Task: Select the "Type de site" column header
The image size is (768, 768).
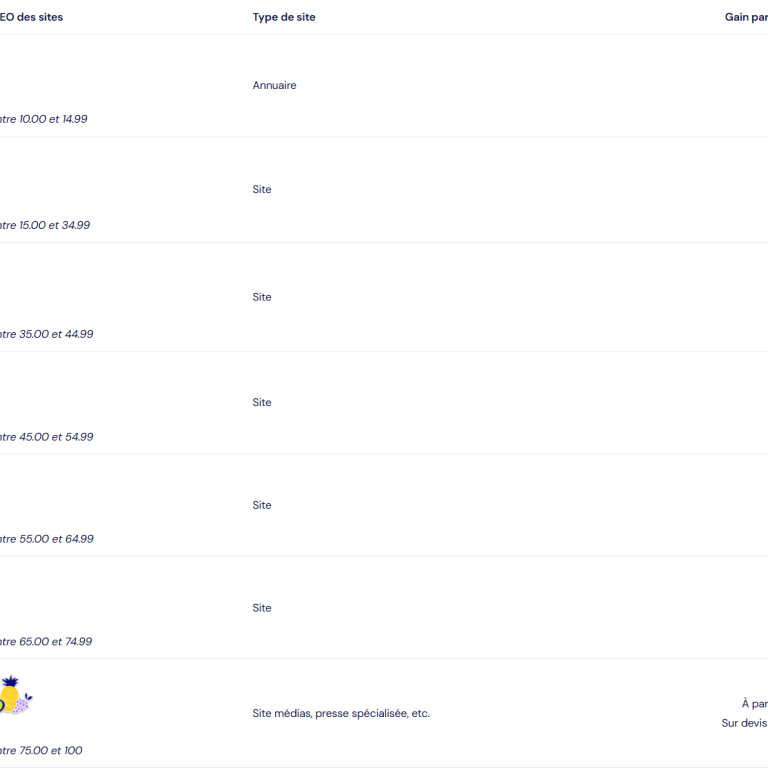Action: tap(284, 17)
